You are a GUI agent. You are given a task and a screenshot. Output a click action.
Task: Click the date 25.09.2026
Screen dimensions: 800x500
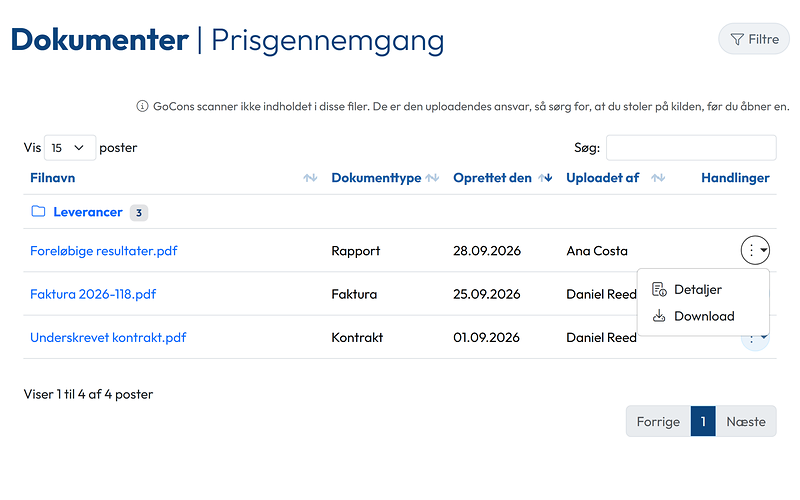[x=487, y=294]
